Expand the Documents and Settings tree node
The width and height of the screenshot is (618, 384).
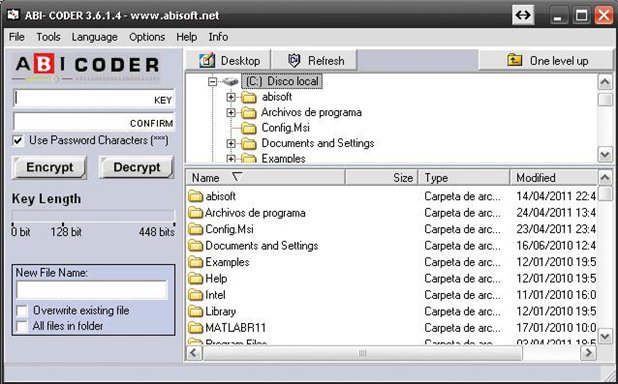[x=231, y=144]
